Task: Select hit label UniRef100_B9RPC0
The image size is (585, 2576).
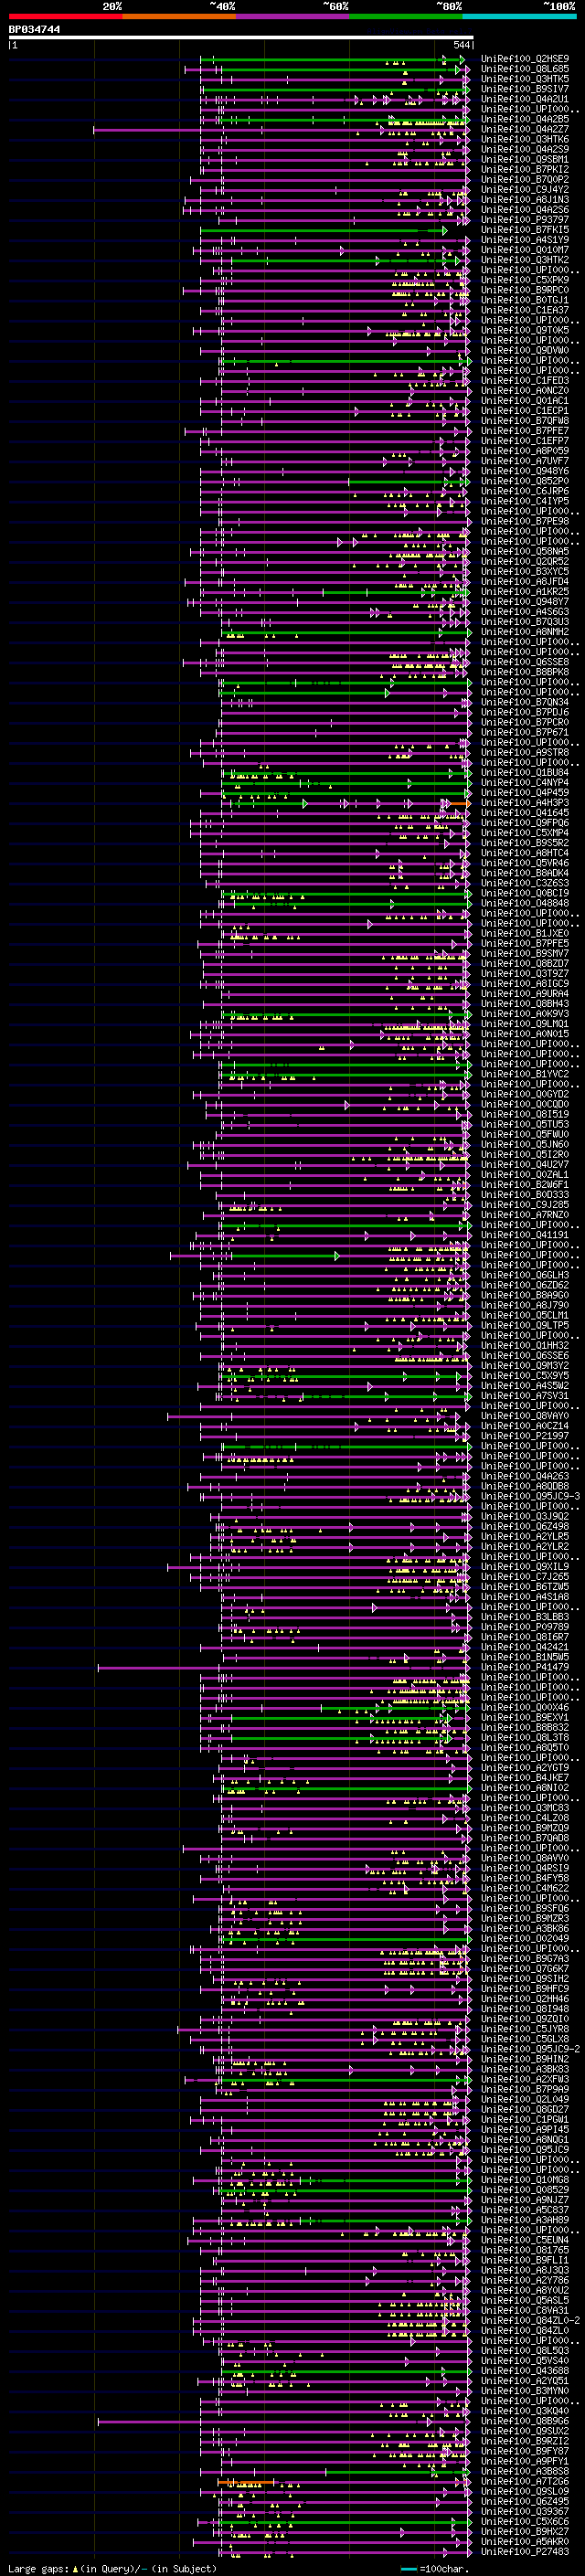Action: [524, 290]
